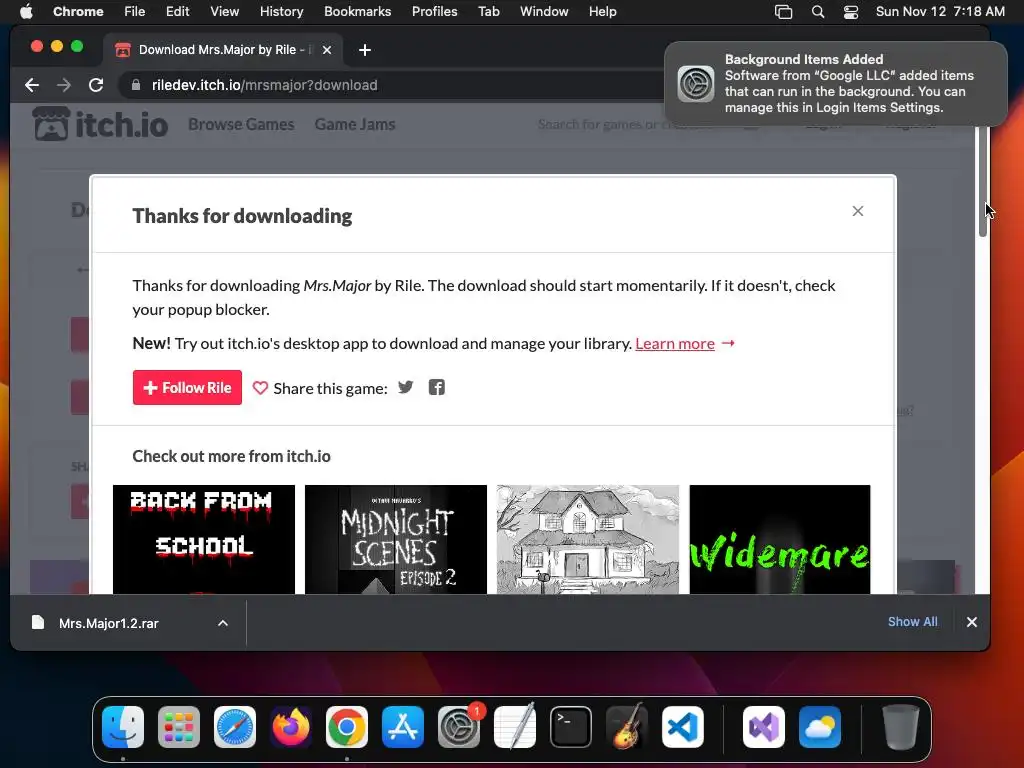Open the Midnight Scenes Episode 2 thumbnail
The image size is (1024, 768).
point(396,539)
